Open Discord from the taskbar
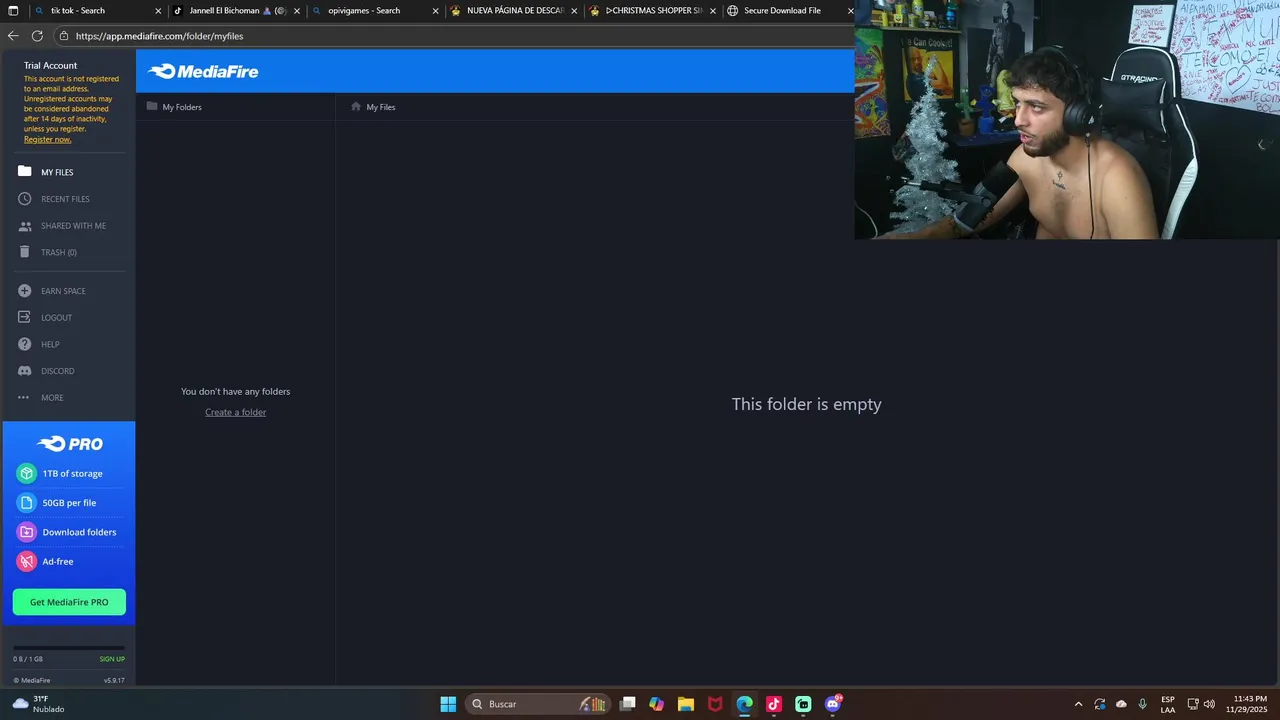 pos(833,704)
